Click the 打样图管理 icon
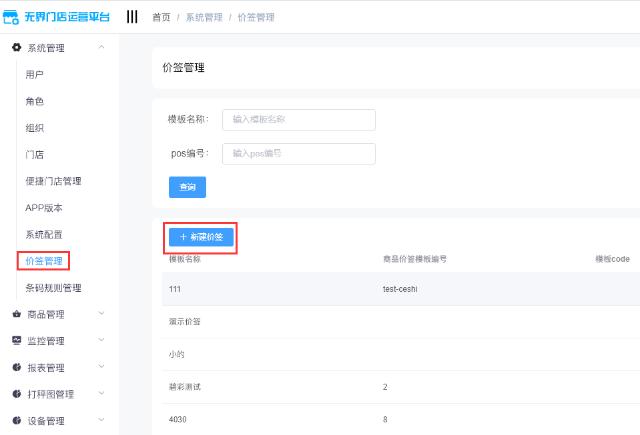Viewport: 640px width, 435px height. (x=16, y=394)
